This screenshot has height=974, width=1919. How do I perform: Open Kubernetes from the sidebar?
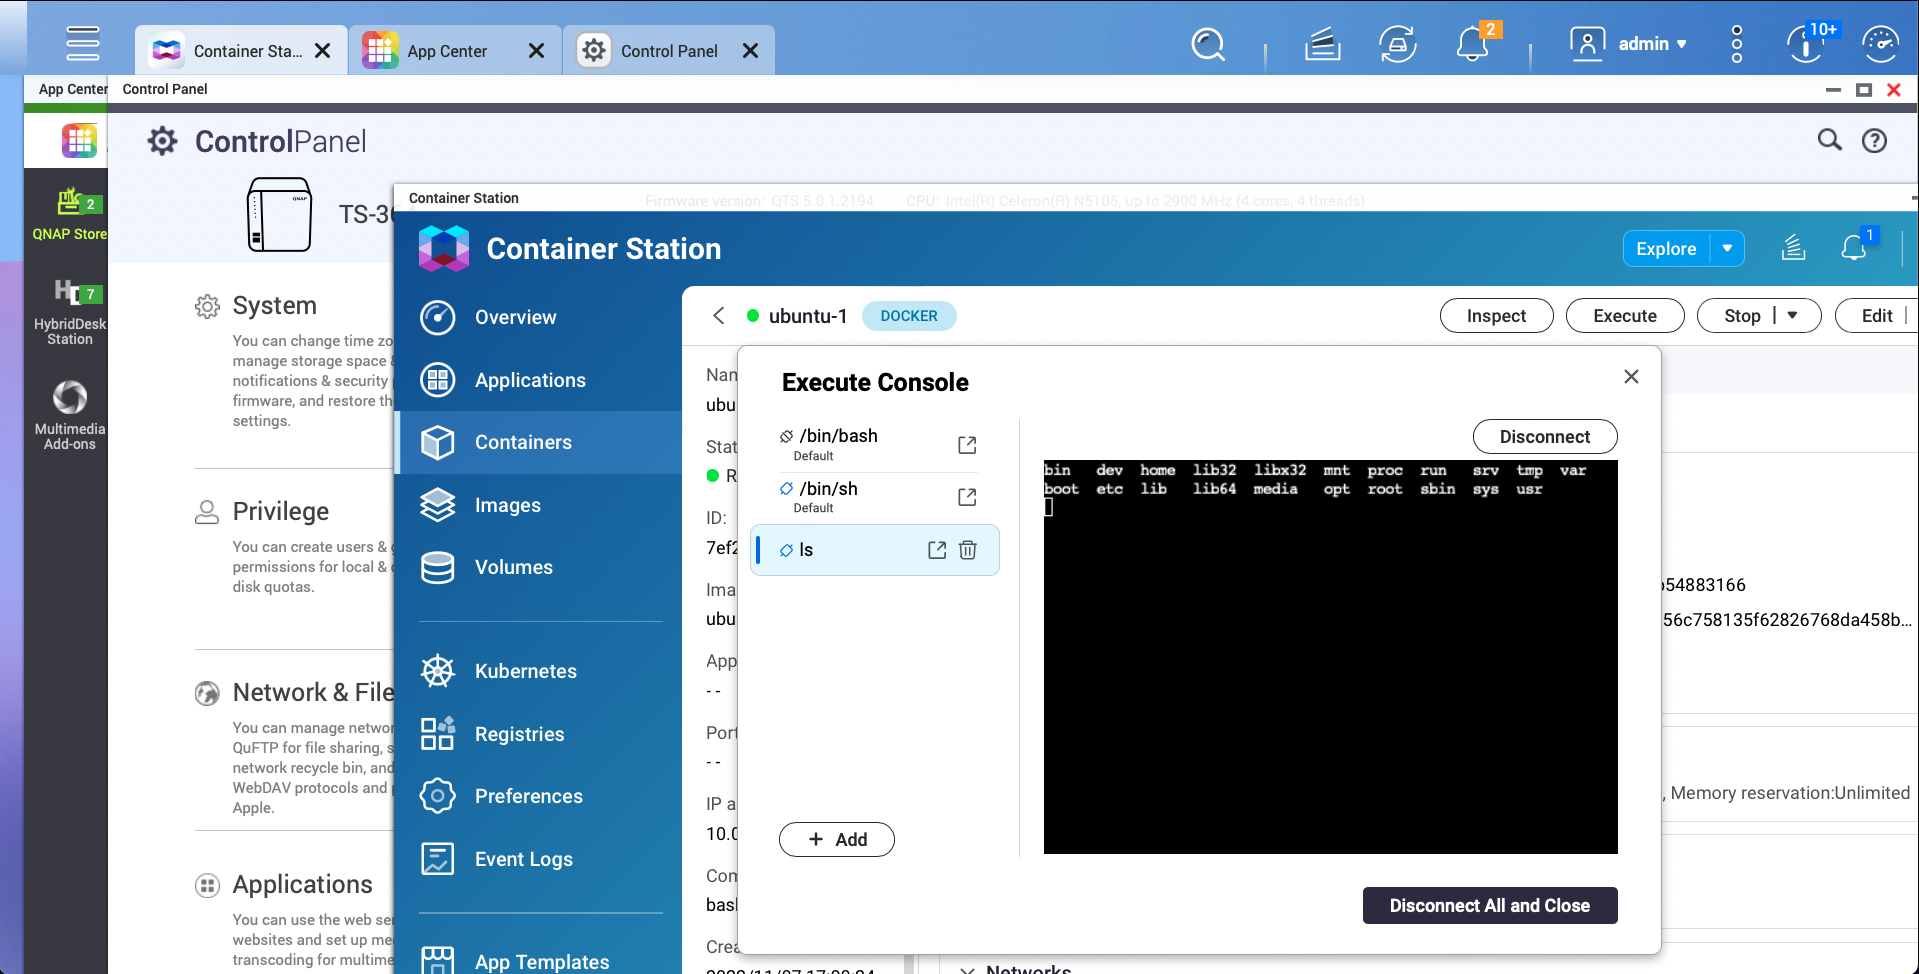[525, 671]
